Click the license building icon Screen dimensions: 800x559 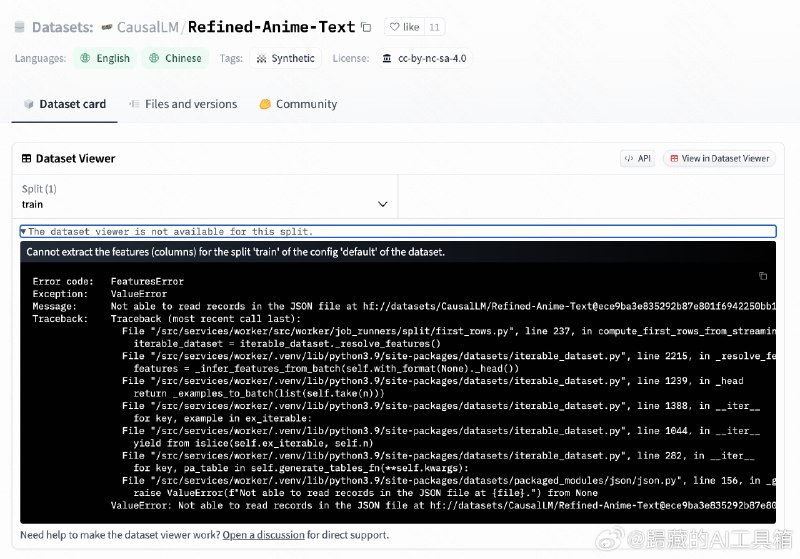coord(387,58)
